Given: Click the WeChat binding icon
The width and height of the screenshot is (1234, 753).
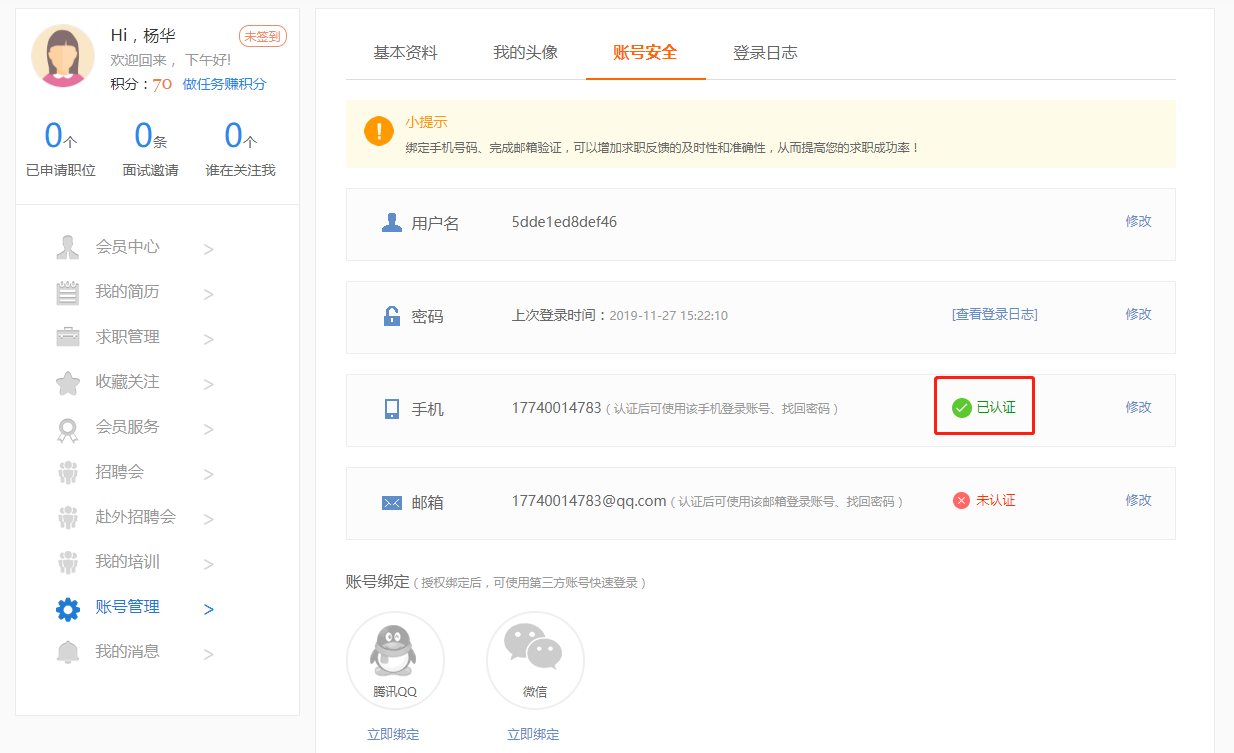Looking at the screenshot, I should (535, 652).
